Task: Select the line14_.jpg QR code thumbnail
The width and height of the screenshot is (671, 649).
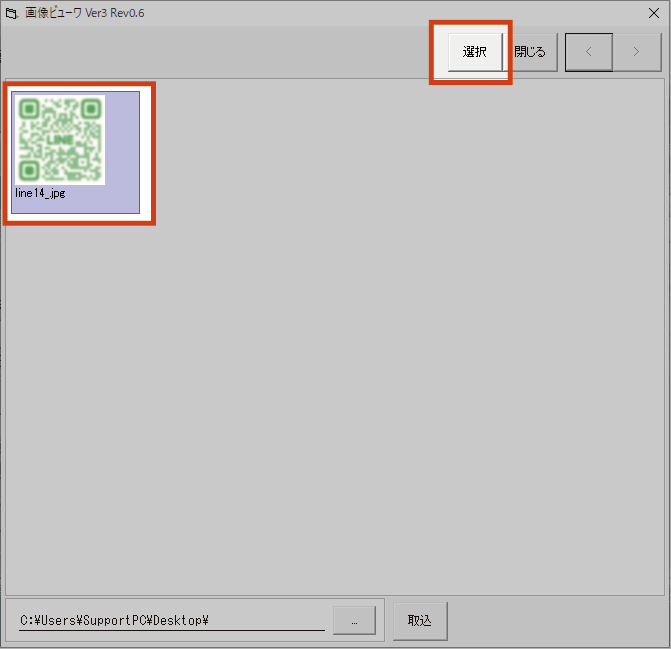Action: (60, 140)
